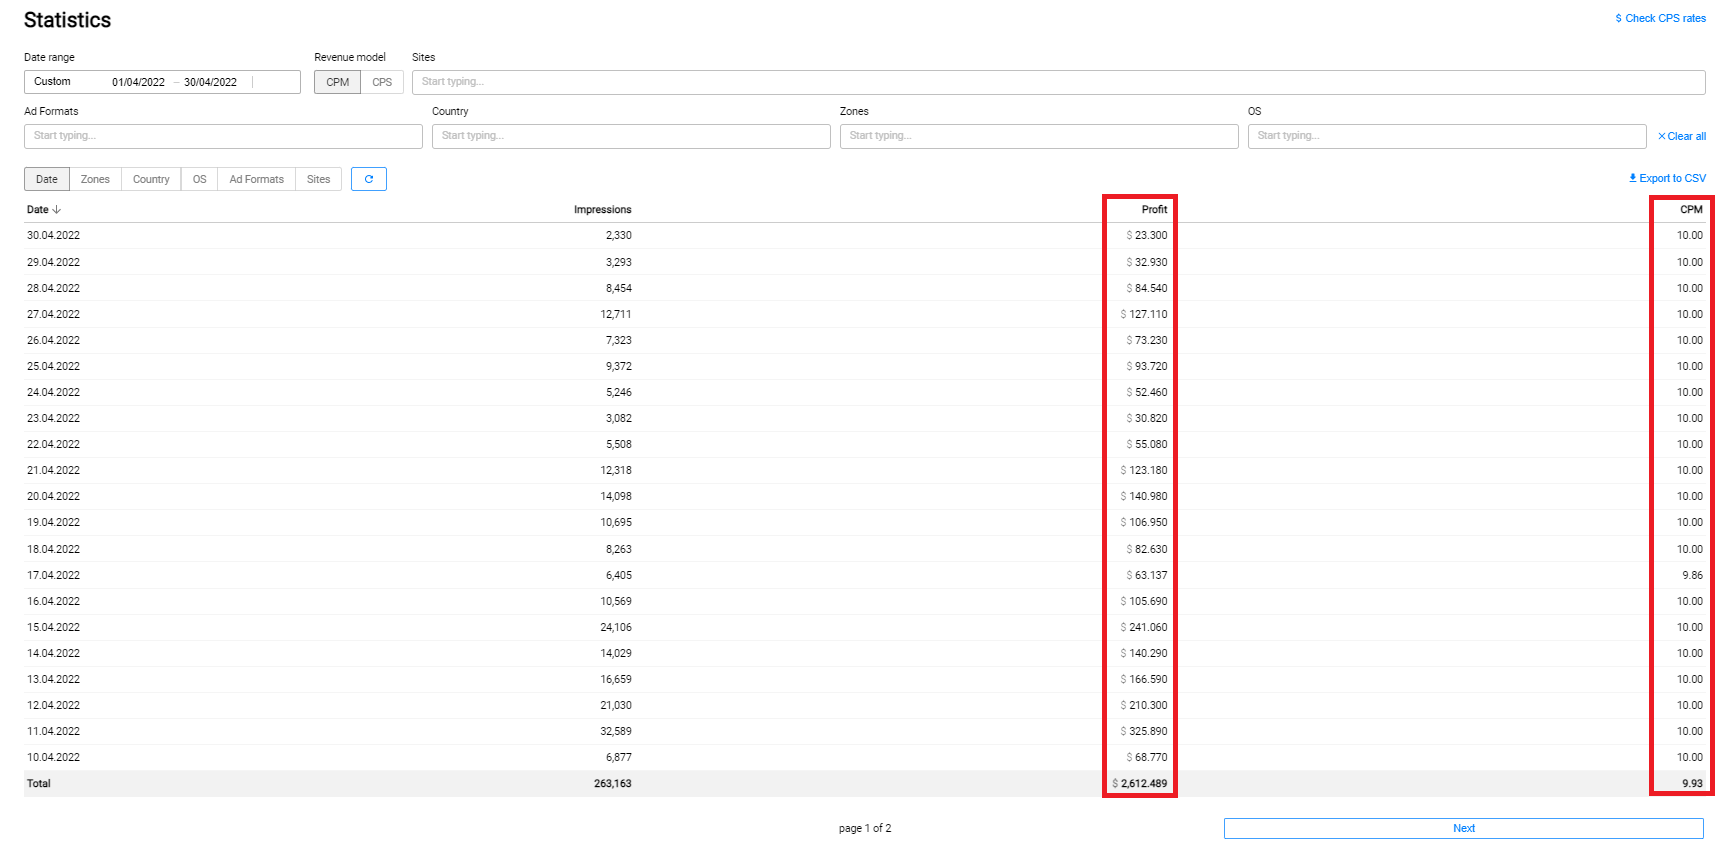Click the end date 30/04/2022 field
Screen dimensions: 1719x843
point(210,82)
